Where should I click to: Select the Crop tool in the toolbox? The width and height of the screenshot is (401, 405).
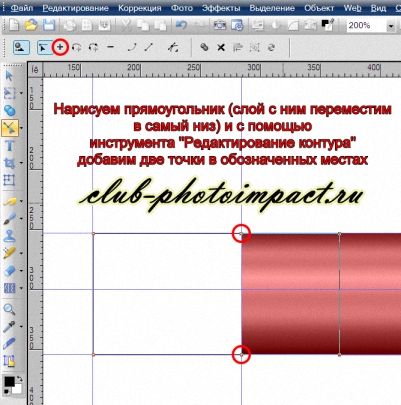click(9, 163)
